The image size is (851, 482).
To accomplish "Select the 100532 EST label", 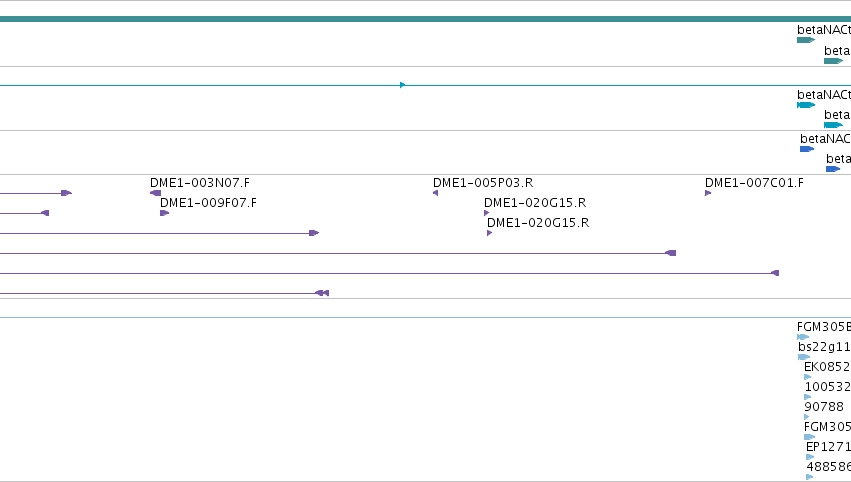I will click(828, 387).
